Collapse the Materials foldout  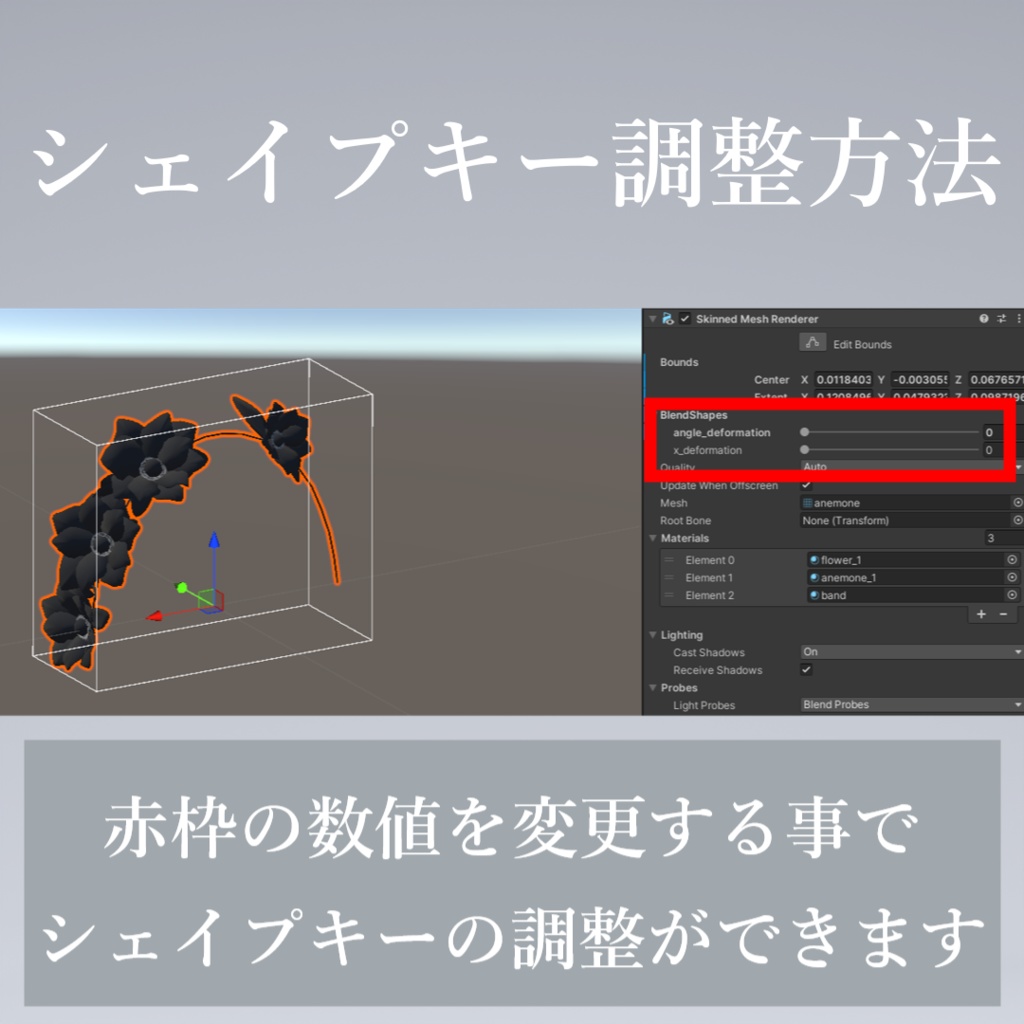pos(654,538)
